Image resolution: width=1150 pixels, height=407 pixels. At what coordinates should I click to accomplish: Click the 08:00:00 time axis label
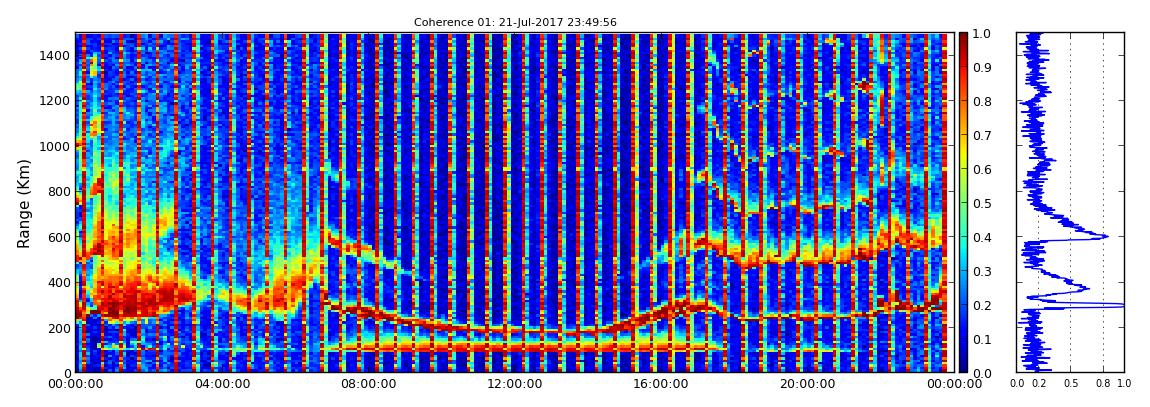(x=366, y=384)
